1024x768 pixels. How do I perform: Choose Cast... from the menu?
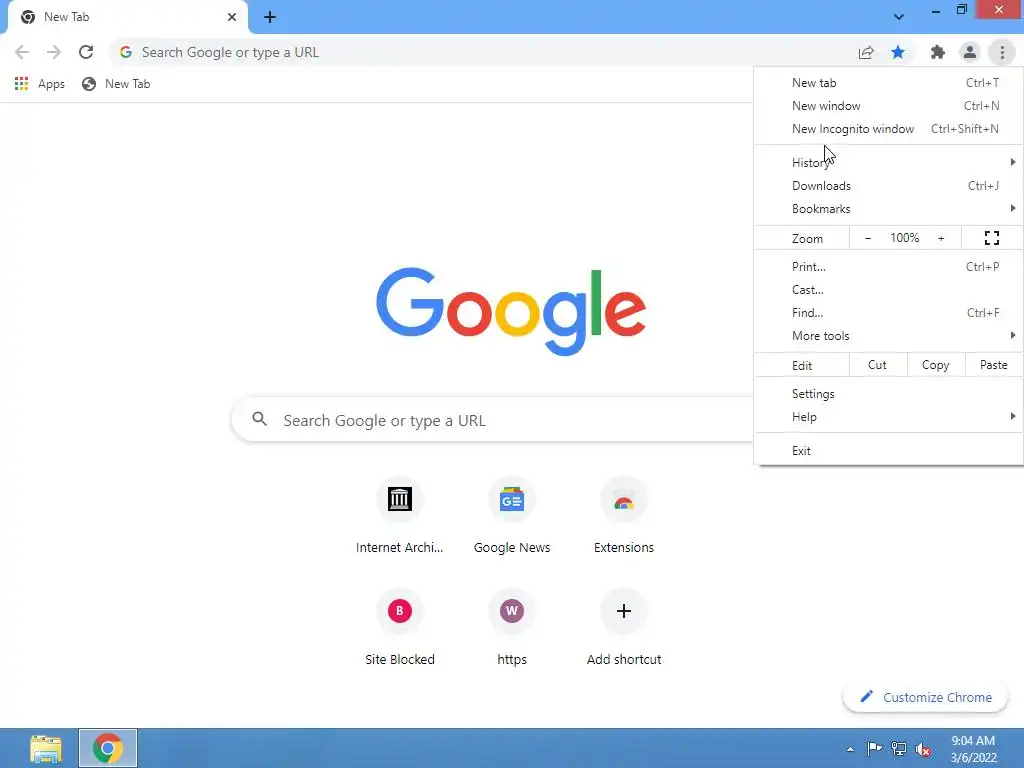888,290
